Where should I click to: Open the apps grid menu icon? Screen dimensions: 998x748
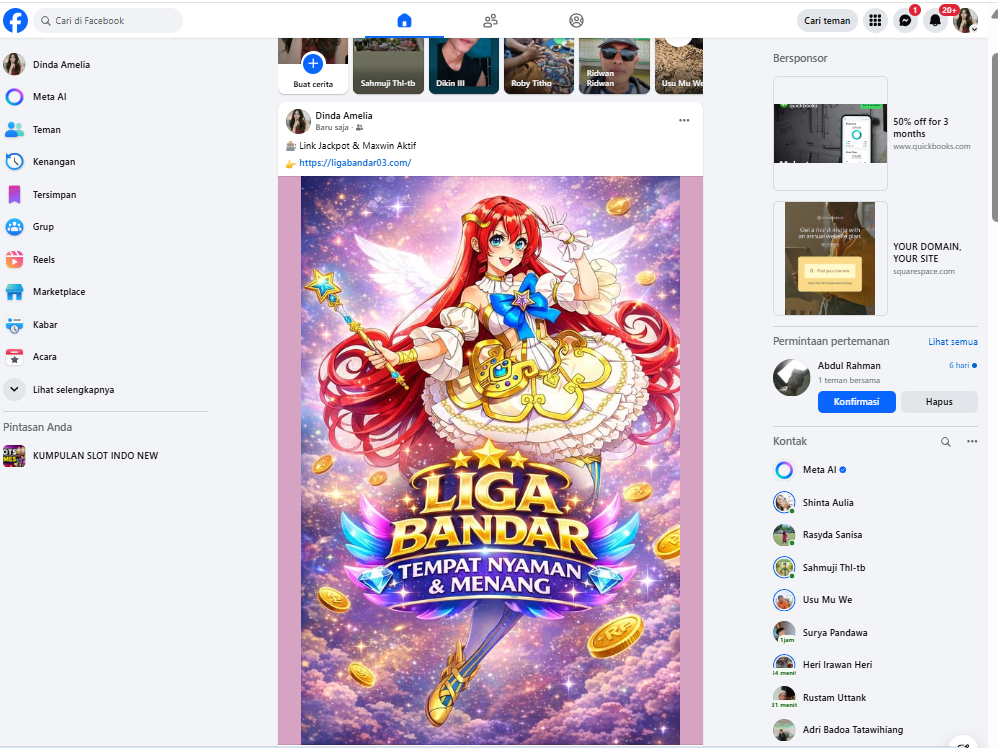tap(875, 20)
